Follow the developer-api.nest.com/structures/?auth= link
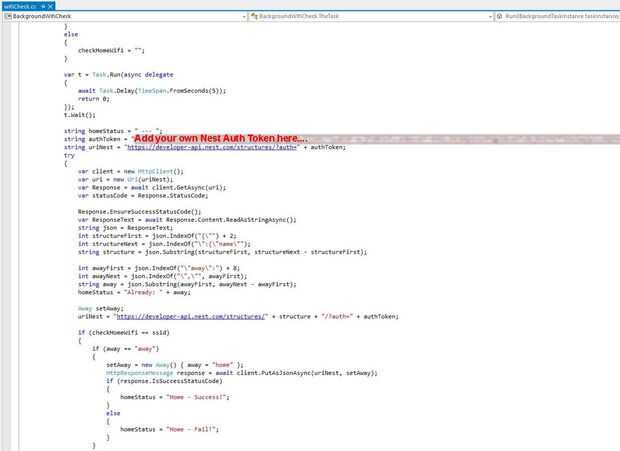 [212, 147]
